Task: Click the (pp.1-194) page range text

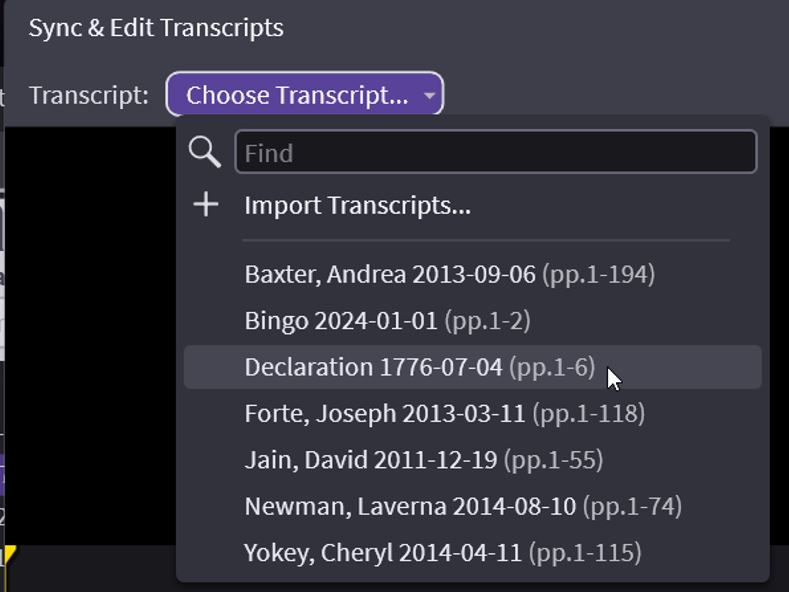Action: 598,274
